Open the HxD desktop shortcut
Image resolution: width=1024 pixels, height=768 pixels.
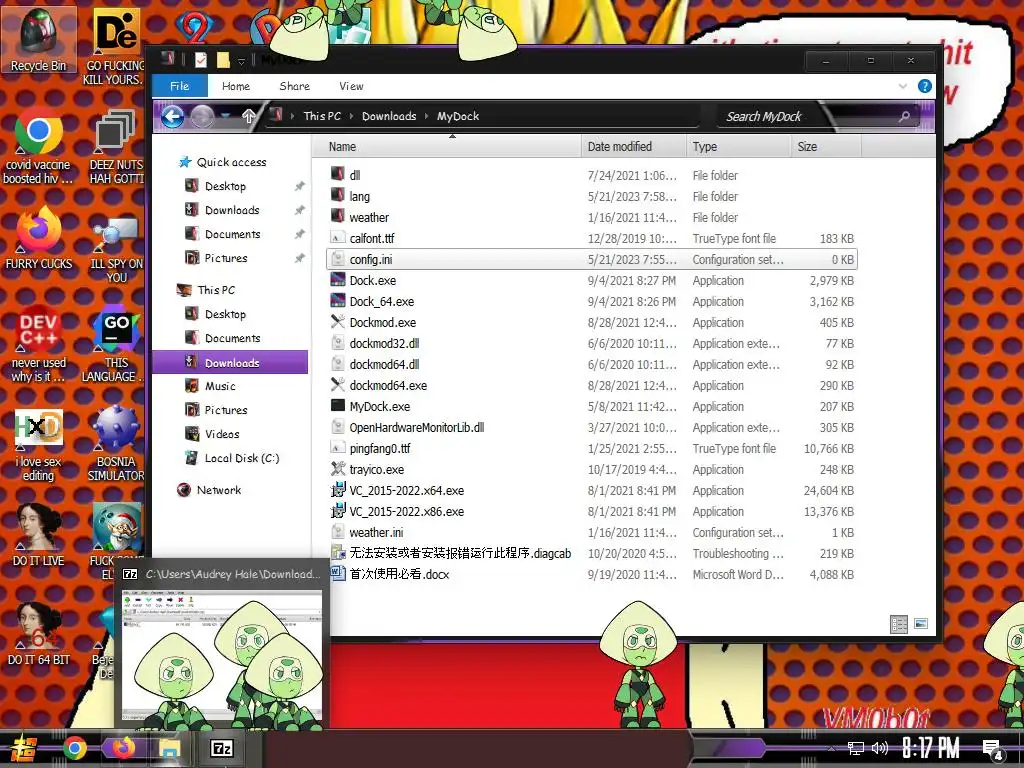[39, 444]
